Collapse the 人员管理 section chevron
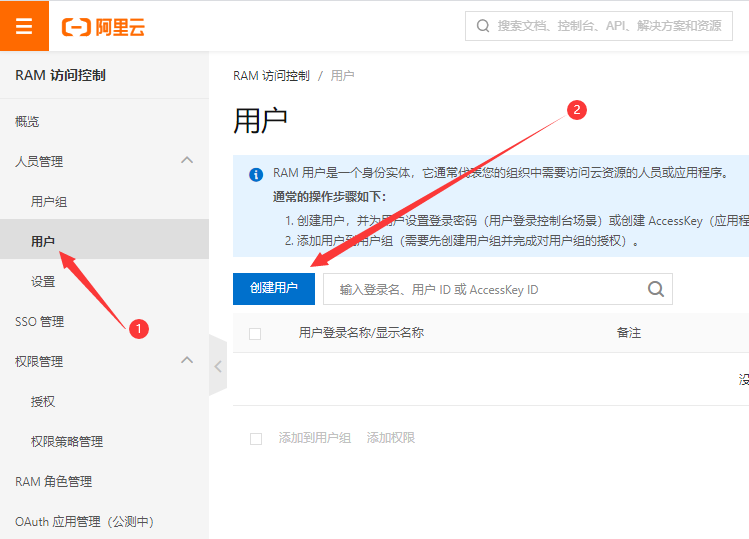749x539 pixels. (187, 161)
